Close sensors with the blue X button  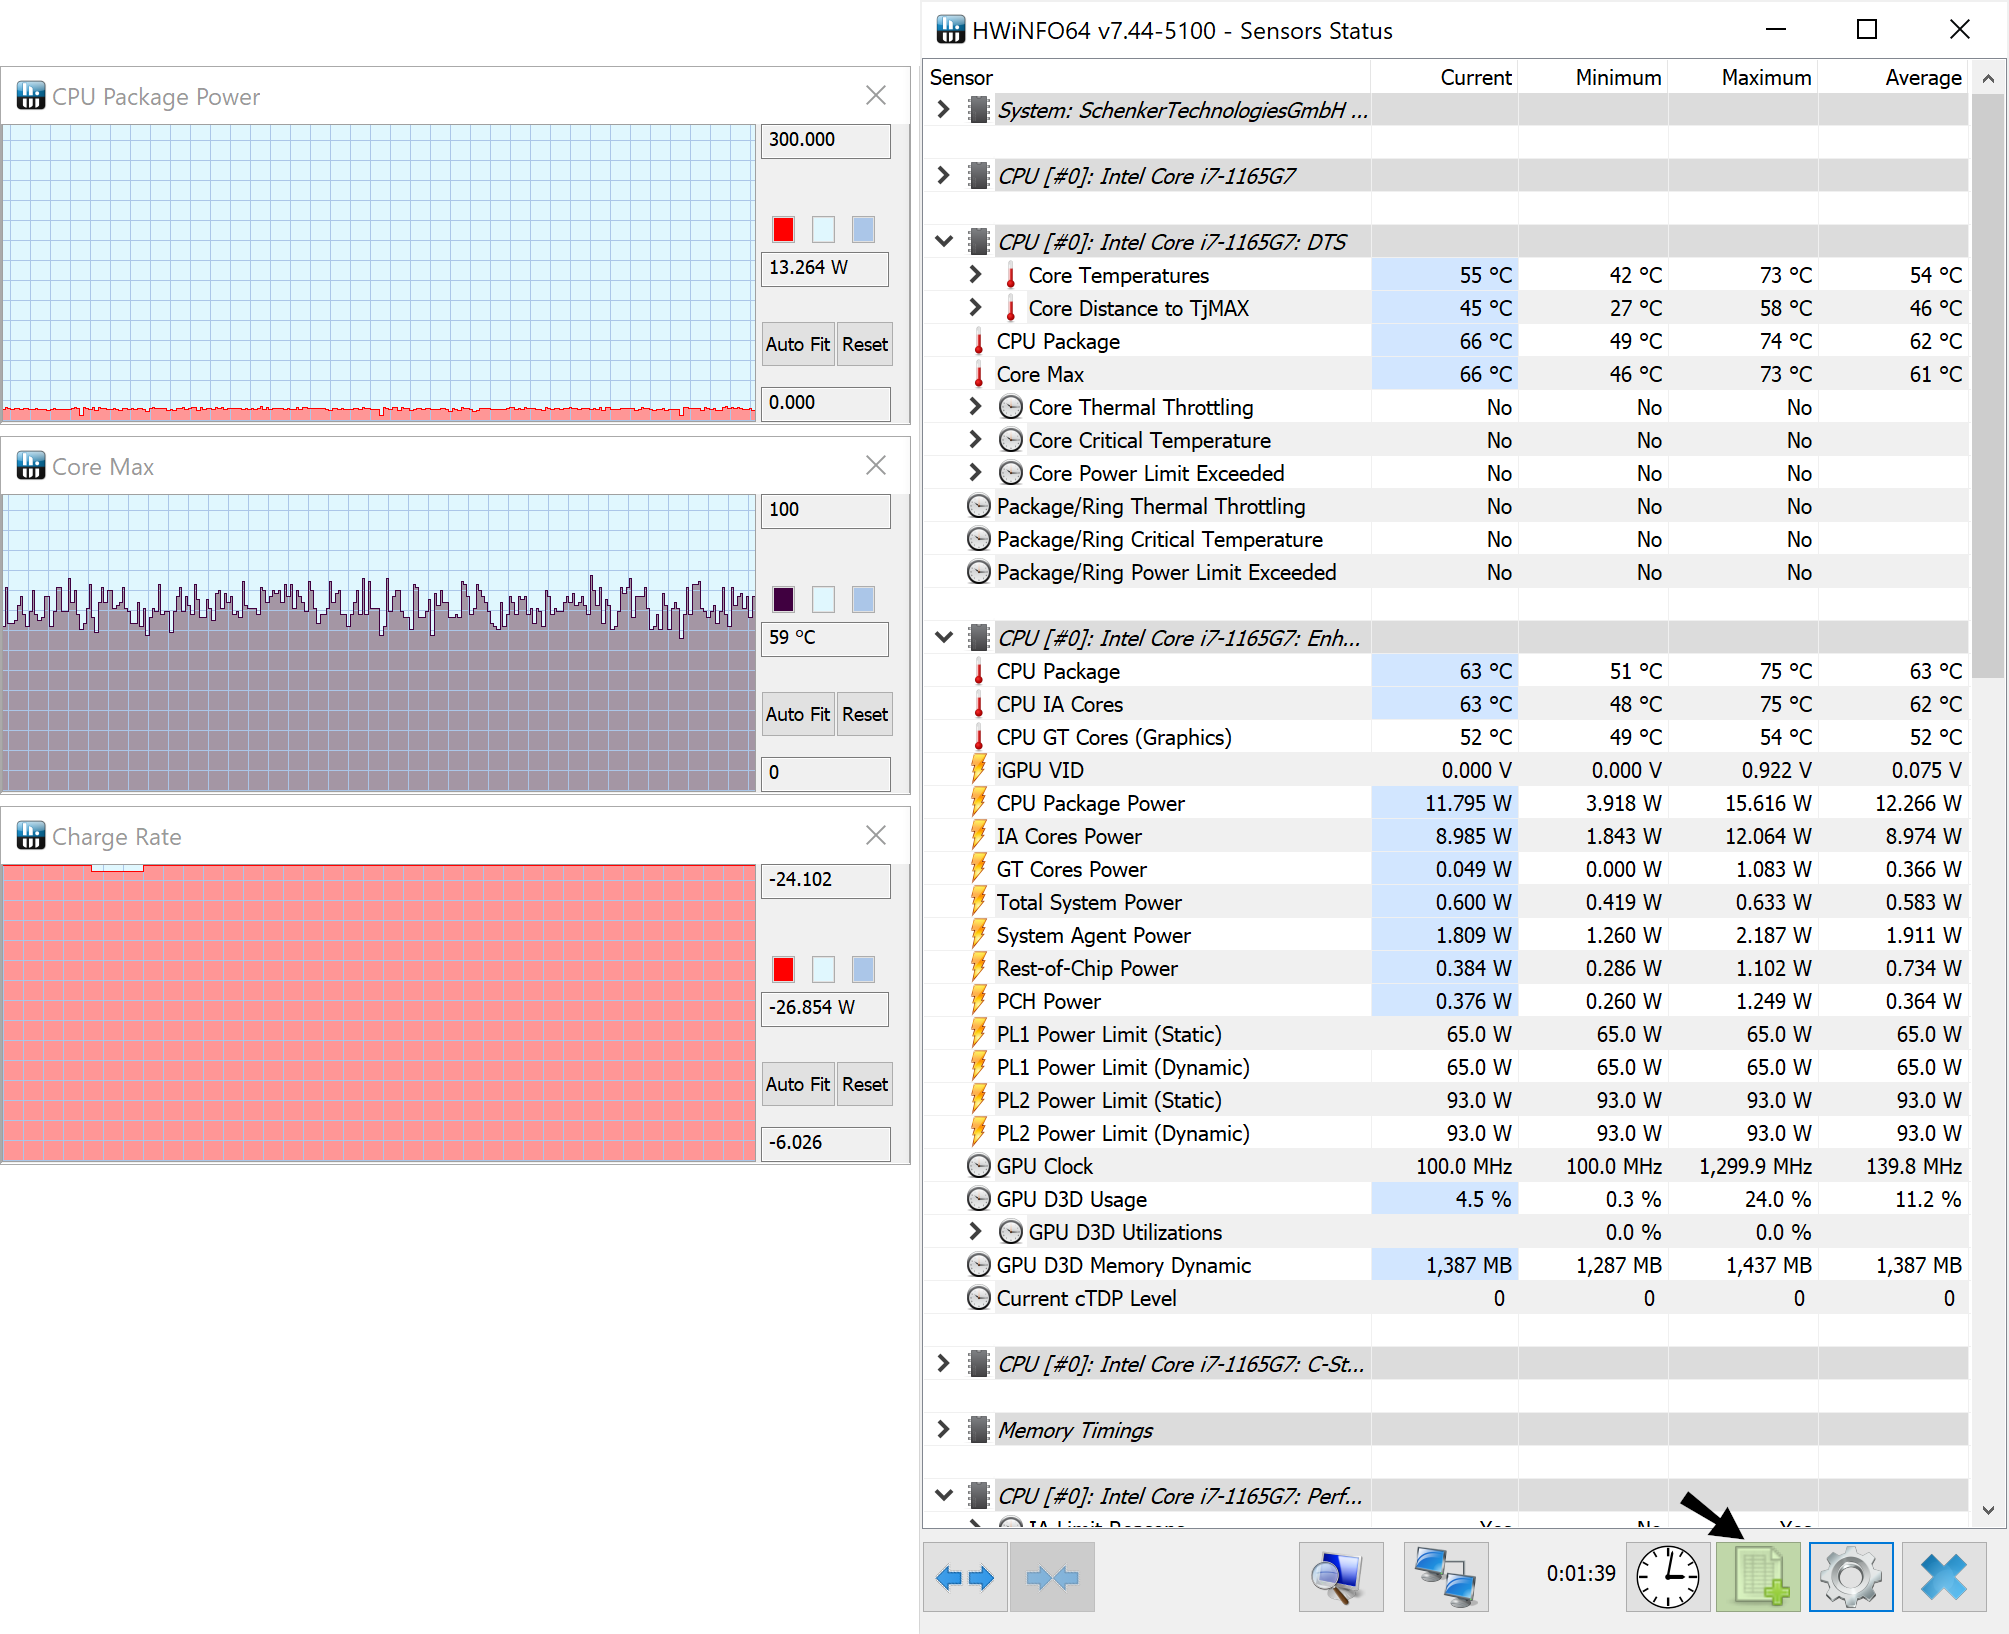[x=1944, y=1577]
